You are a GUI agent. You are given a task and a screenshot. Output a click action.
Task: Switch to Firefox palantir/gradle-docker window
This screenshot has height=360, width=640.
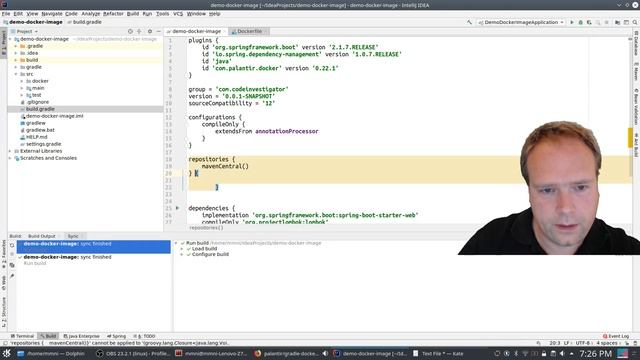tap(287, 353)
